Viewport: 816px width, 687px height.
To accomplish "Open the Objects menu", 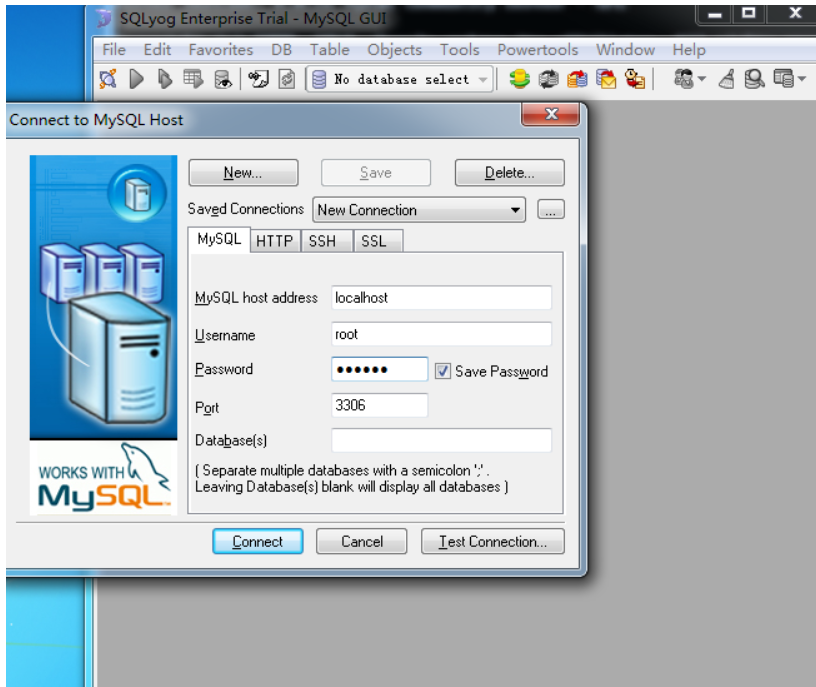I will pos(394,50).
